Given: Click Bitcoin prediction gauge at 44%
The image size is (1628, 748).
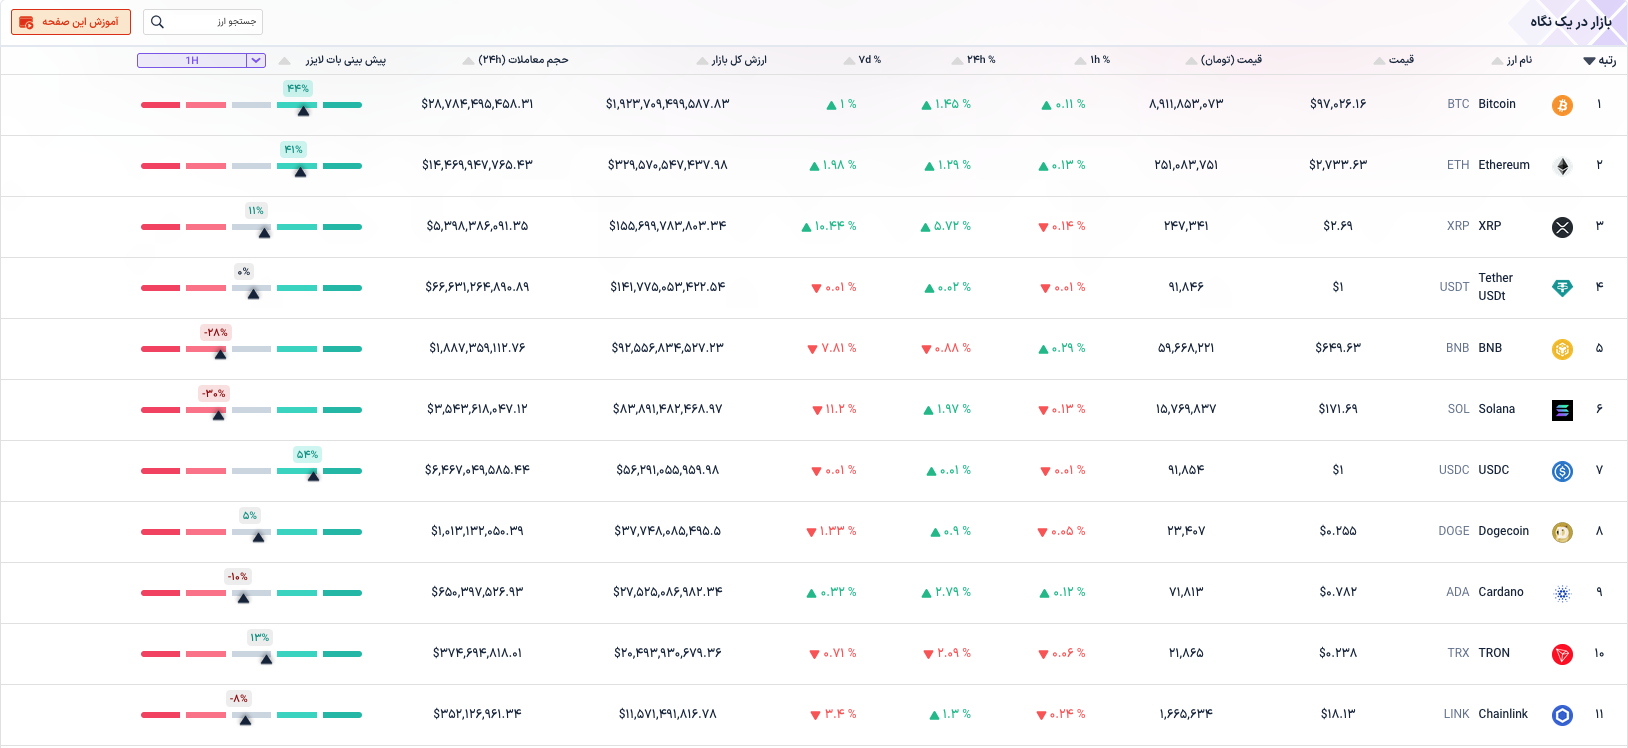Looking at the screenshot, I should click(251, 99).
